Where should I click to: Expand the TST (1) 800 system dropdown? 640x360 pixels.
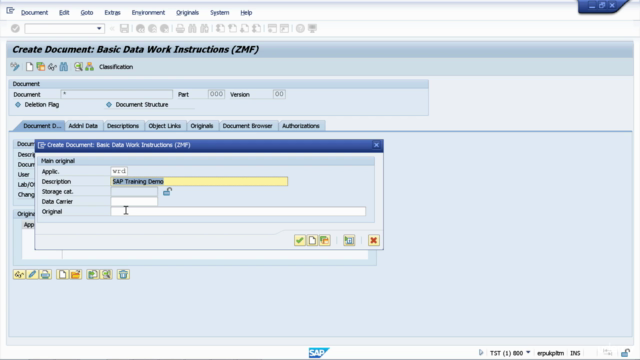tap(528, 352)
